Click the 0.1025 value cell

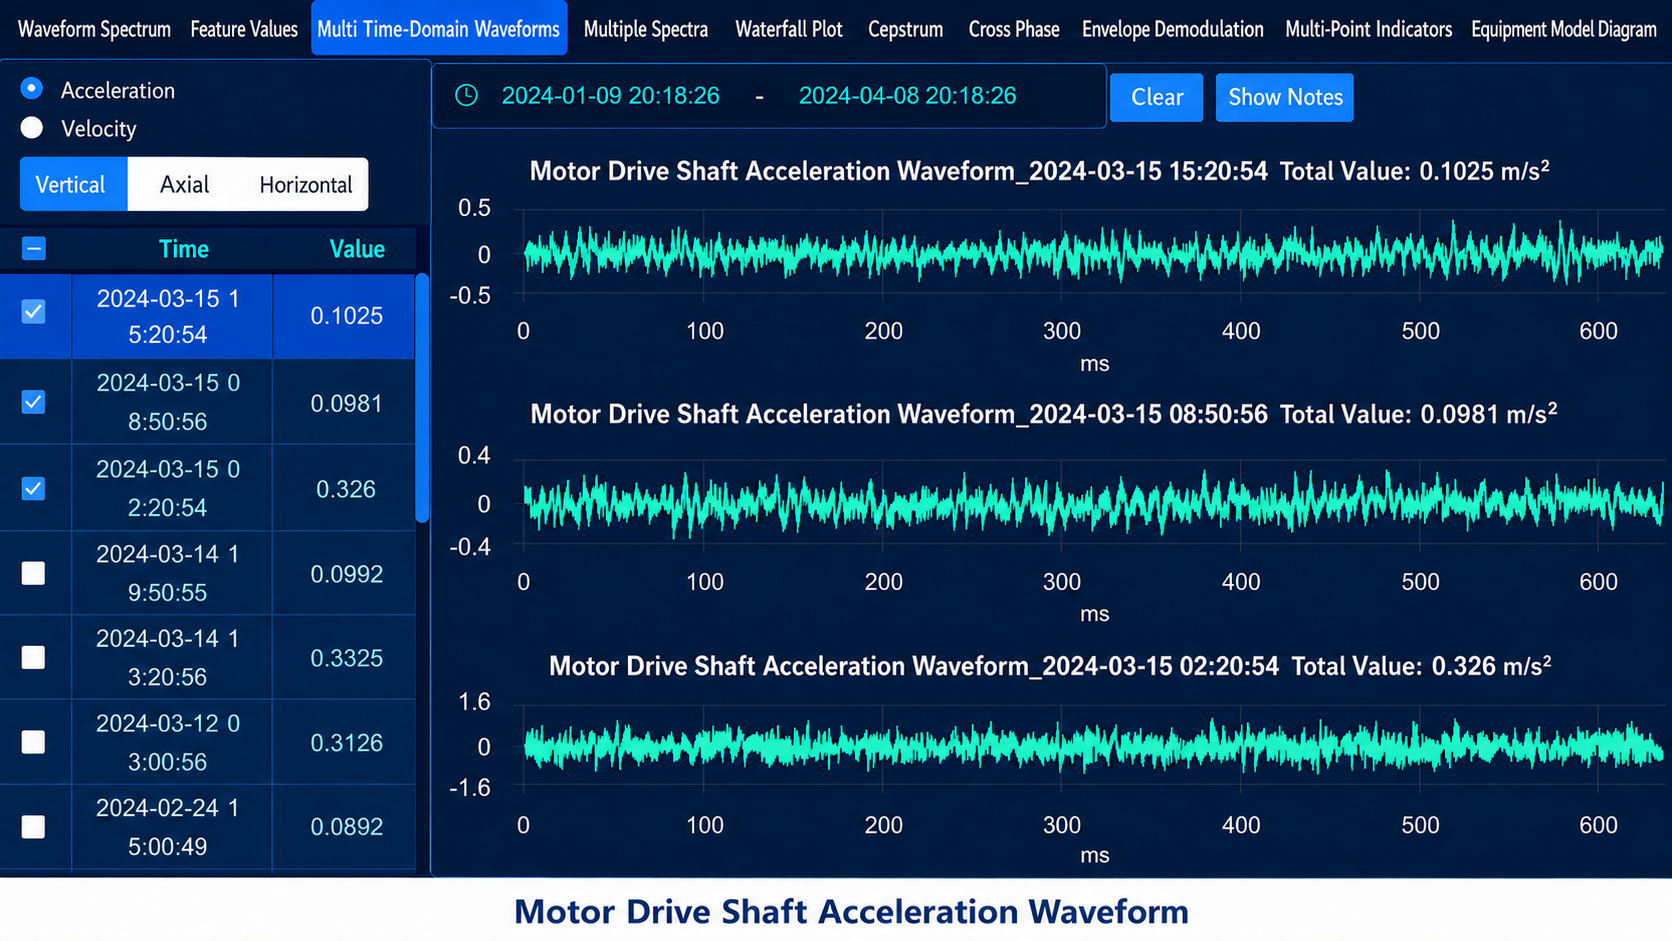(x=344, y=316)
